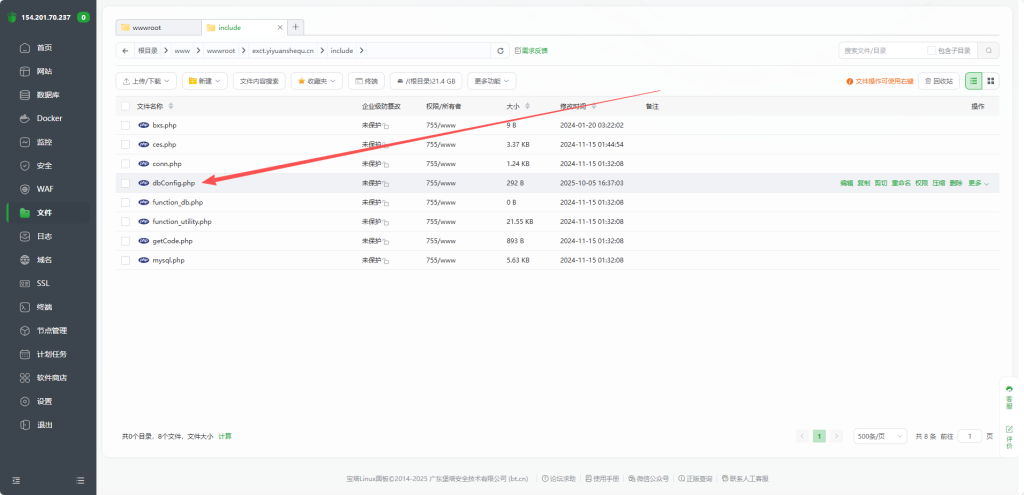1024x495 pixels.
Task: Expand the 上传/下载 dropdown
Action: click(147, 81)
